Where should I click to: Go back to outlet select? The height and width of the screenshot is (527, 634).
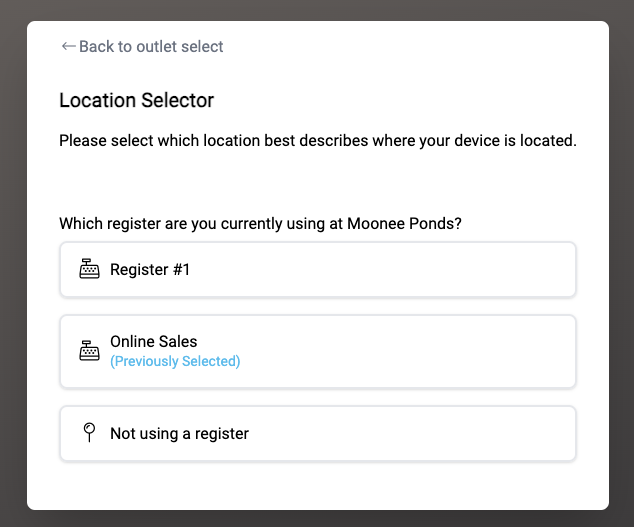142,47
